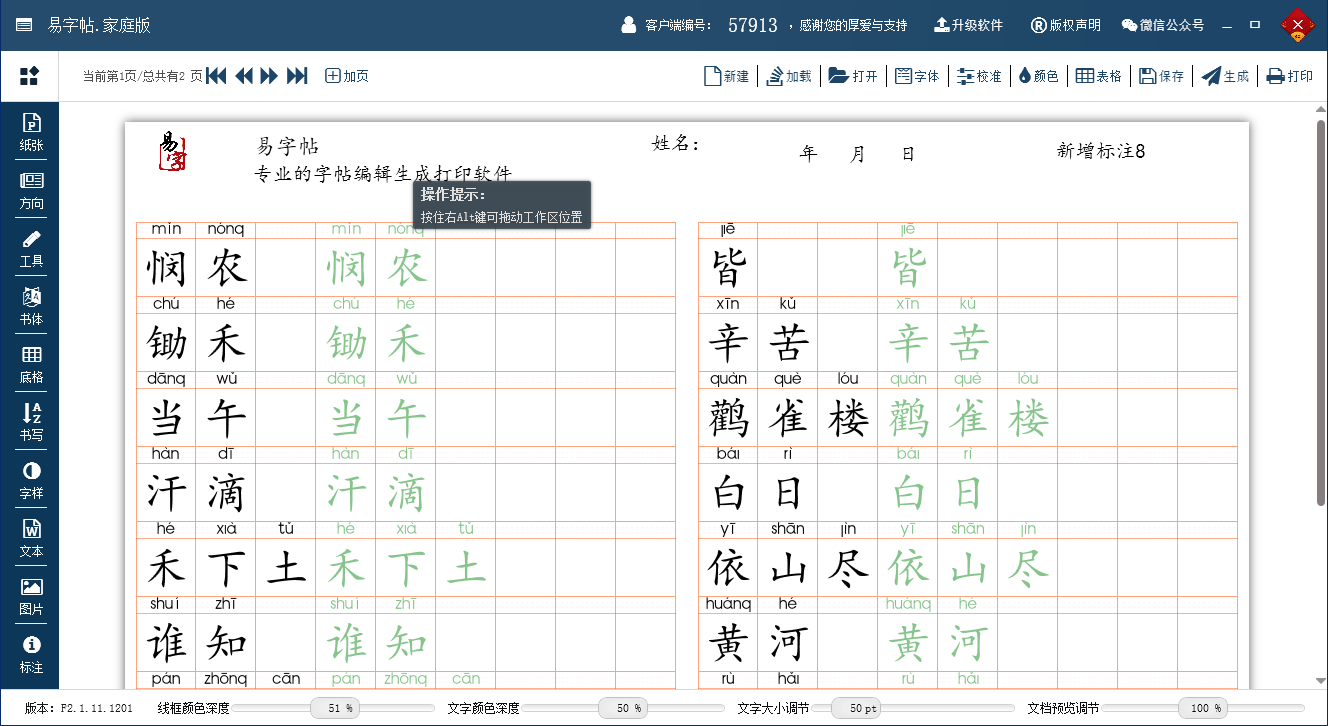Select the 新增标注8 annotation text
Screen dimensions: 1328x726
click(x=1101, y=151)
